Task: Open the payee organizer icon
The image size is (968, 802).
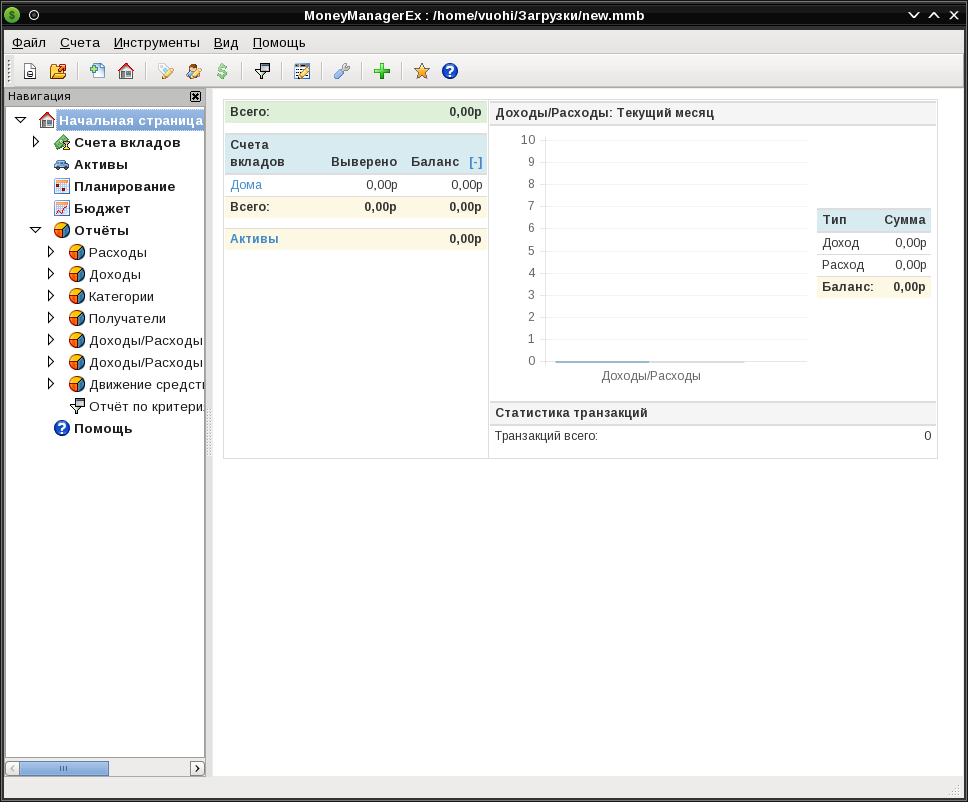Action: coord(194,71)
